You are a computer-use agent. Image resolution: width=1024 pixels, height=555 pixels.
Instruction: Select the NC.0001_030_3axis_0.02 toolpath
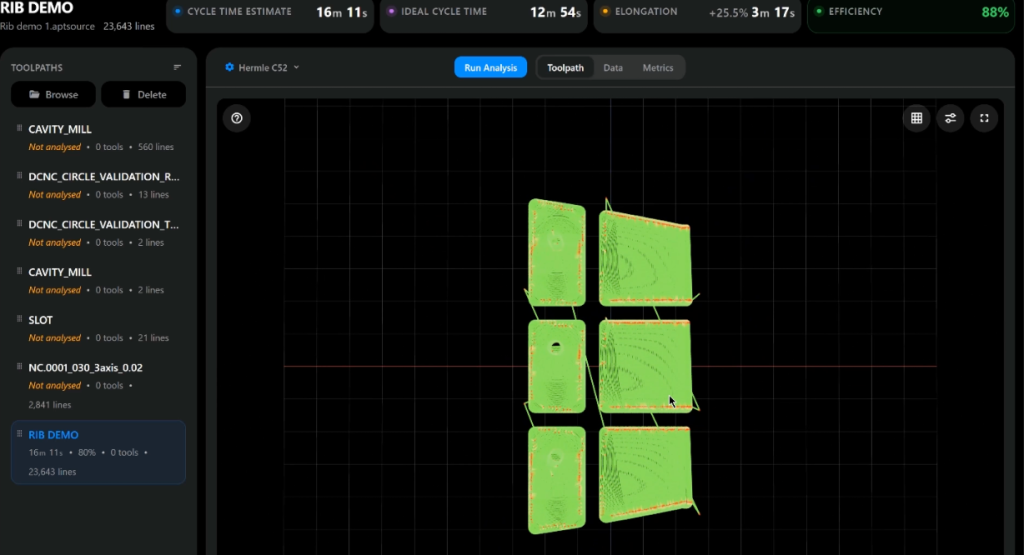98,386
